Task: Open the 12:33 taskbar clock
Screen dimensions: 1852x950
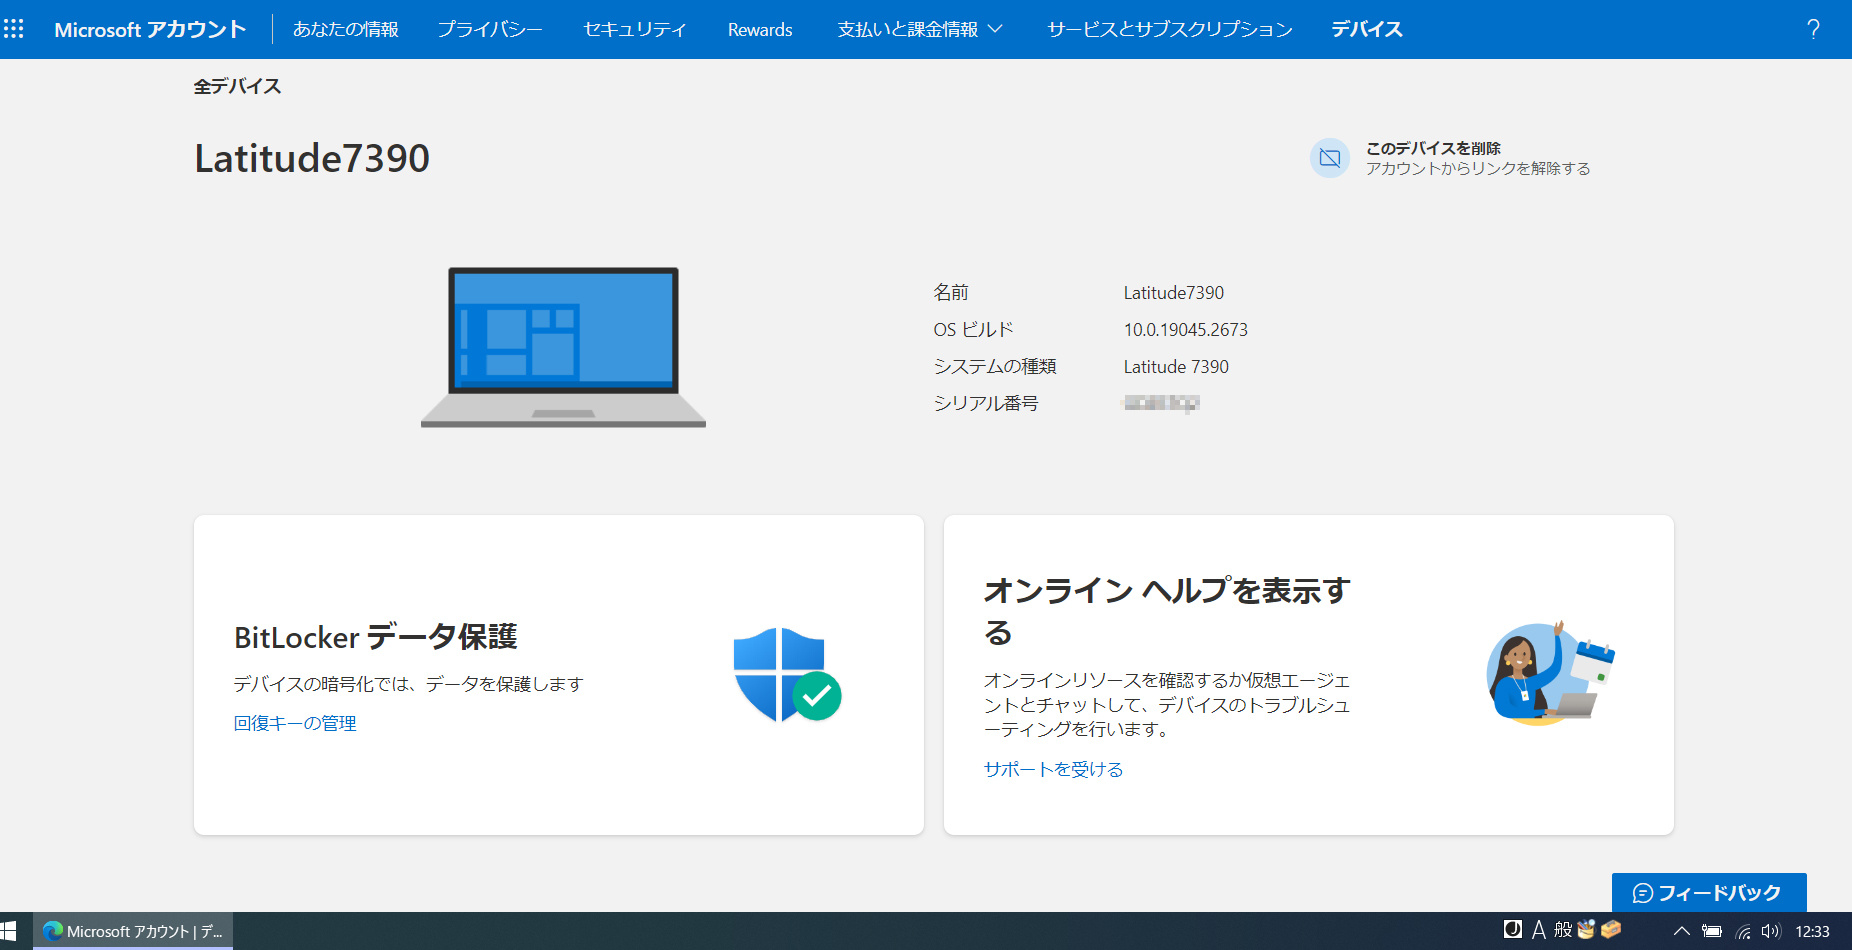Action: pyautogui.click(x=1812, y=931)
